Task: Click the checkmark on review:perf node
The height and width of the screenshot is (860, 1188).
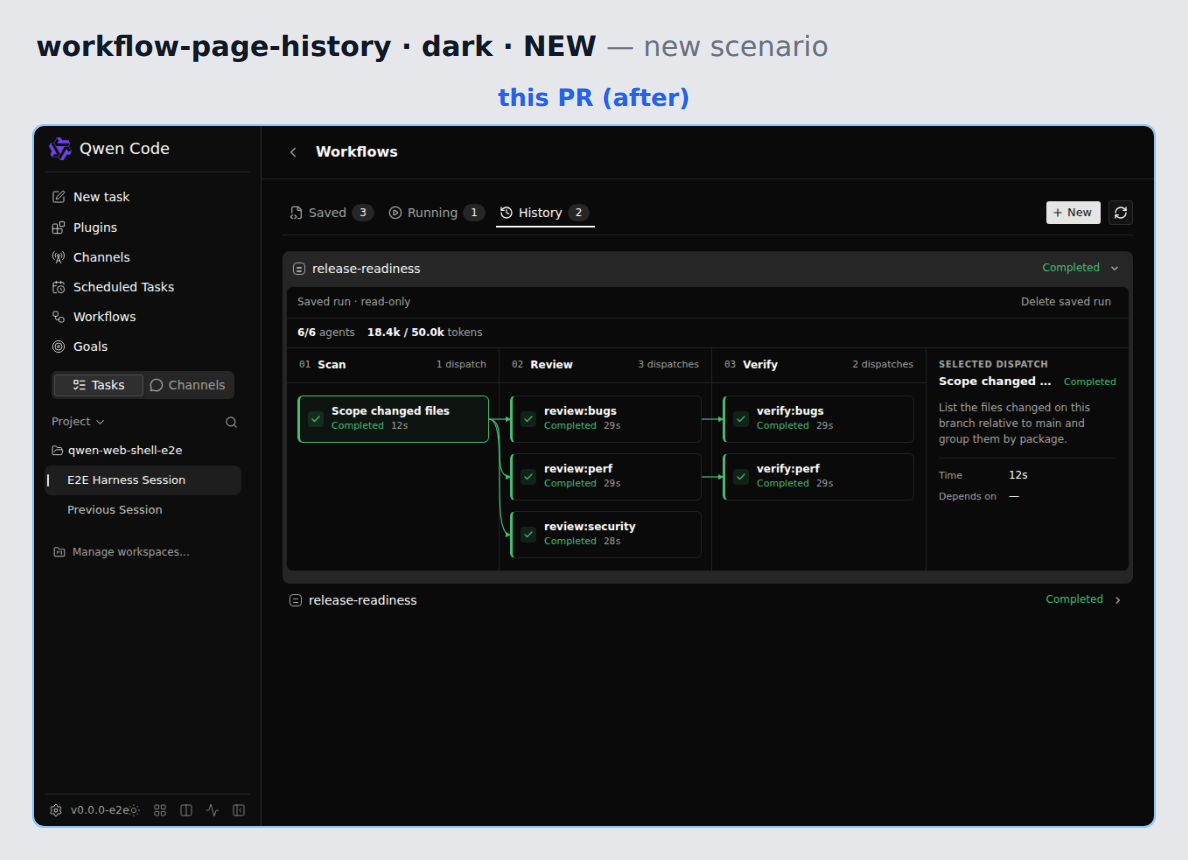Action: pyautogui.click(x=529, y=476)
